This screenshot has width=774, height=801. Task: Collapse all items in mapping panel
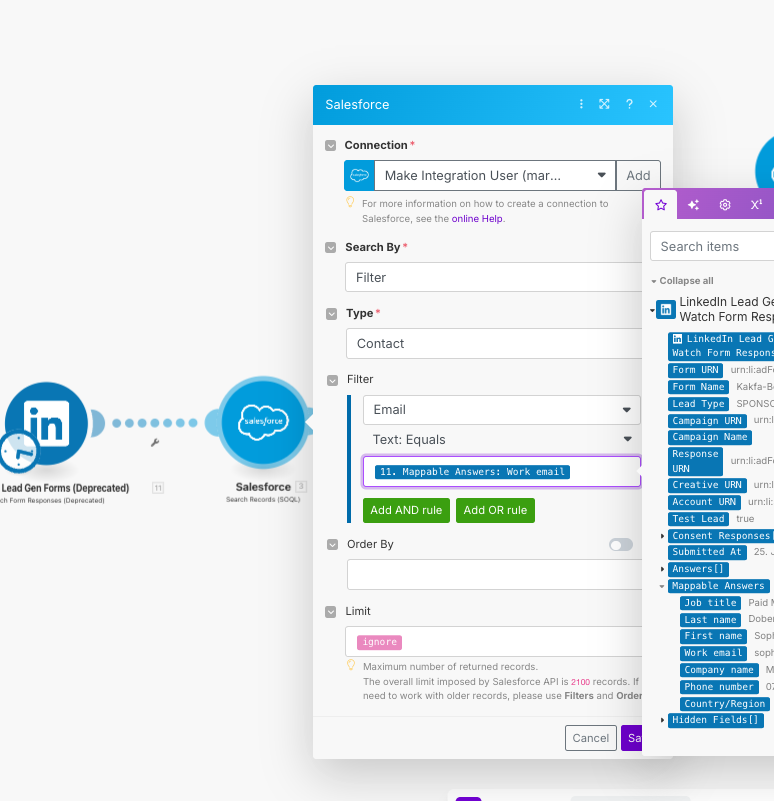coord(682,281)
